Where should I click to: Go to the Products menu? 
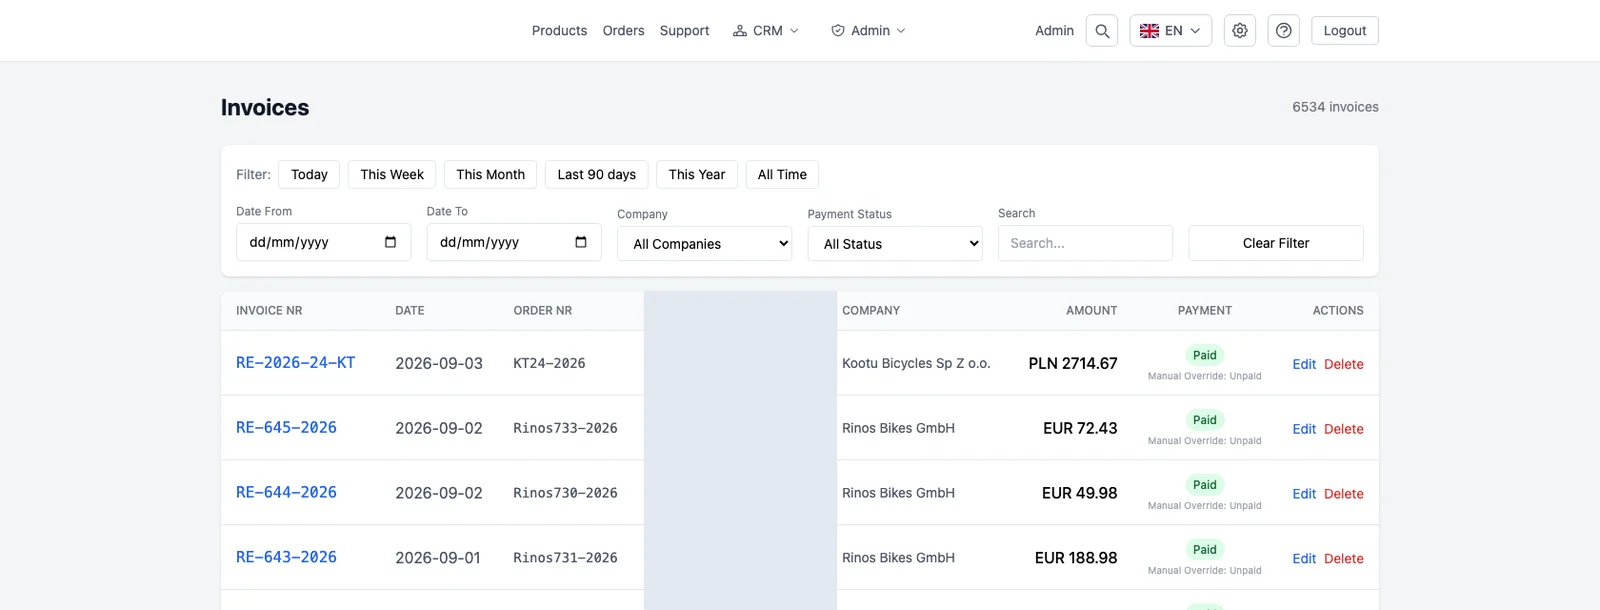(559, 31)
